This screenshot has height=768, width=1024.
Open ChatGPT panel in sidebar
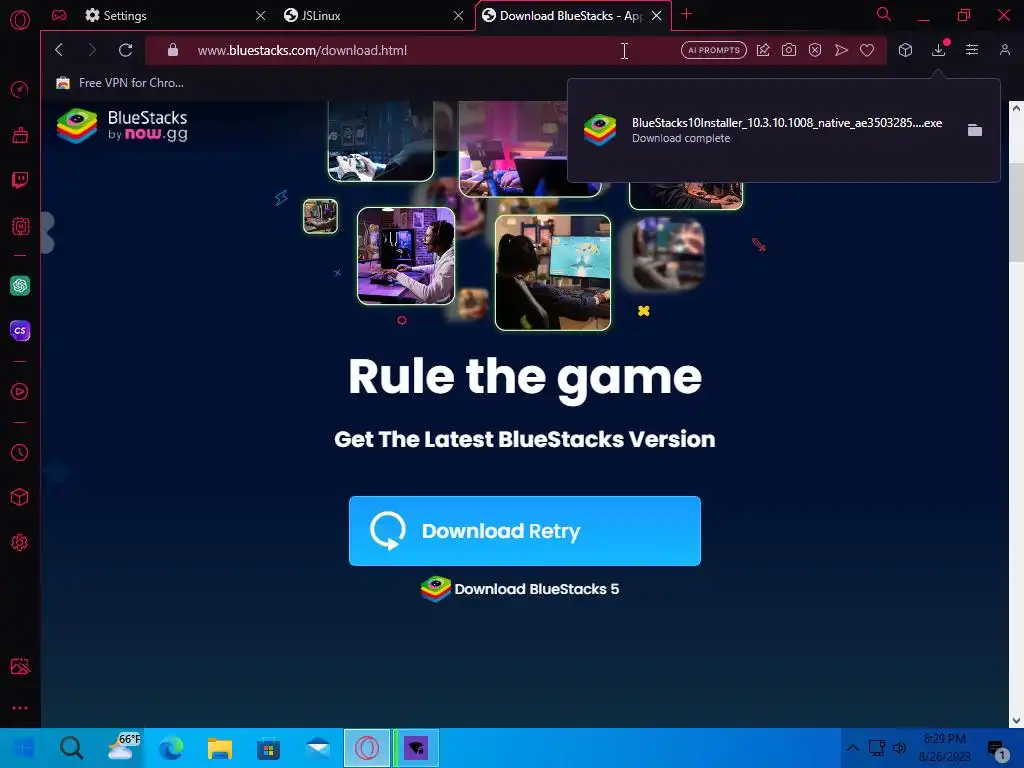20,285
